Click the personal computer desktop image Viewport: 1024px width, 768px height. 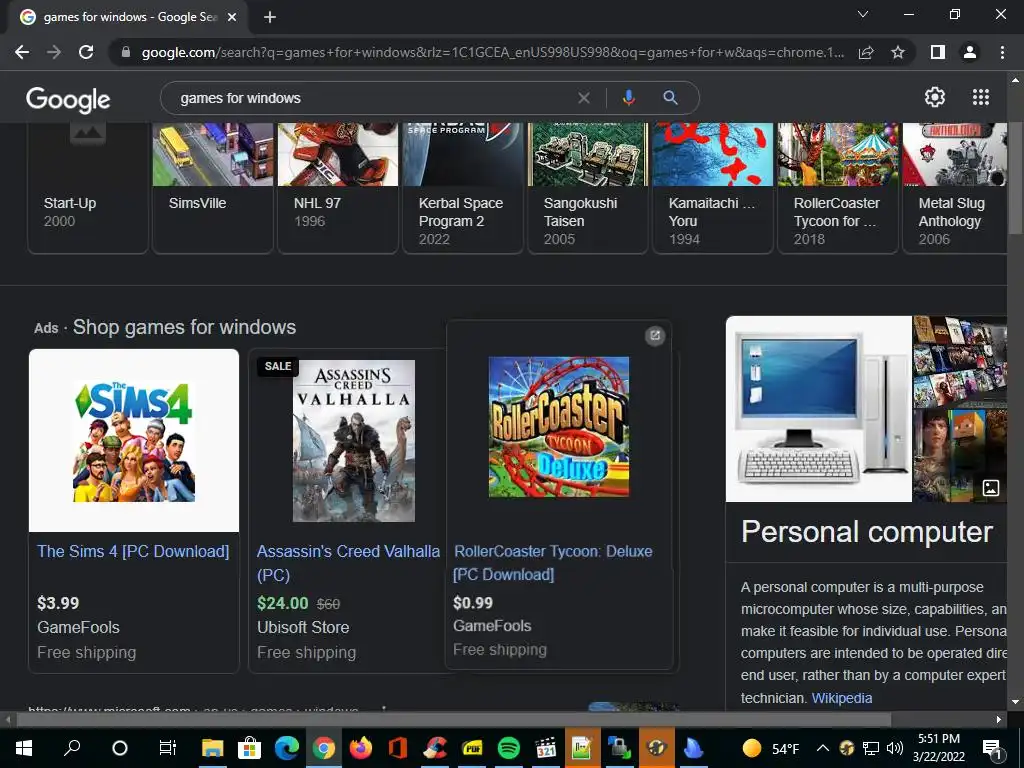[x=819, y=409]
